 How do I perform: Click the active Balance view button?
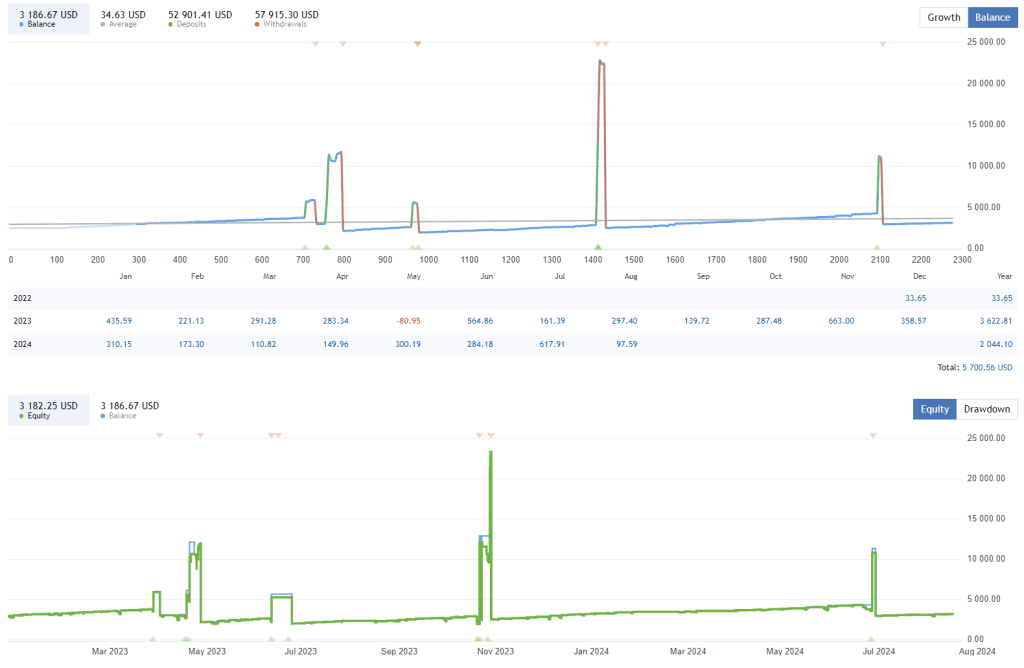(991, 17)
